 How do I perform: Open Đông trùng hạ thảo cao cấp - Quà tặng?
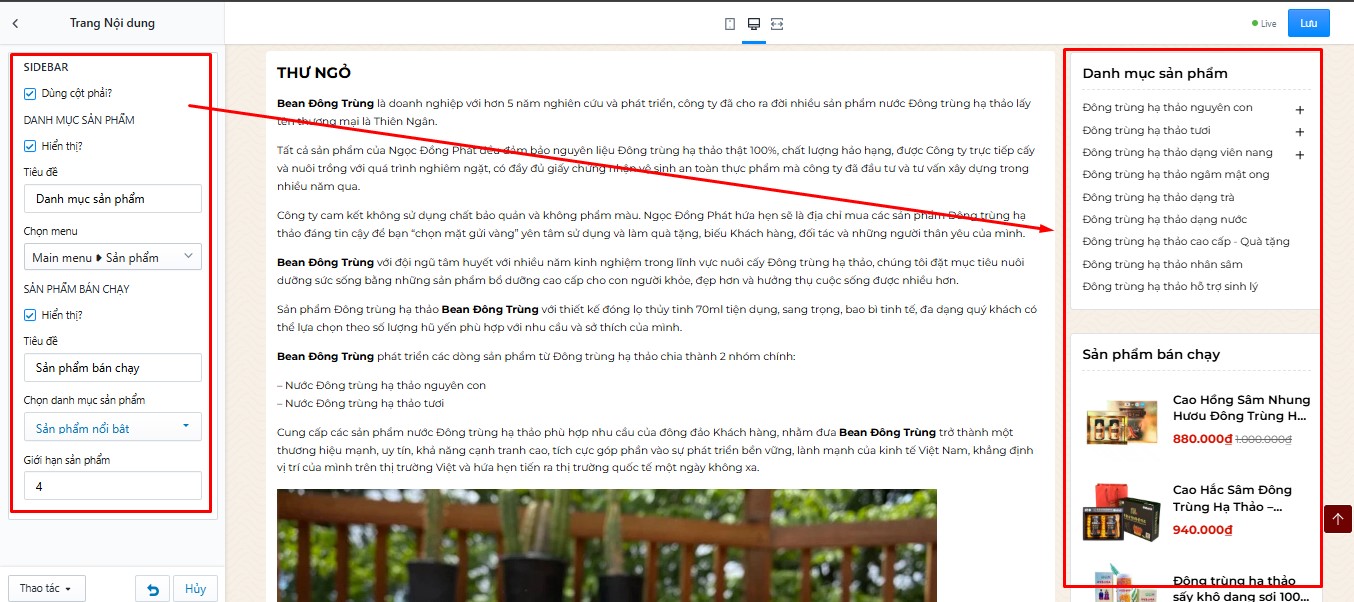pyautogui.click(x=1186, y=241)
